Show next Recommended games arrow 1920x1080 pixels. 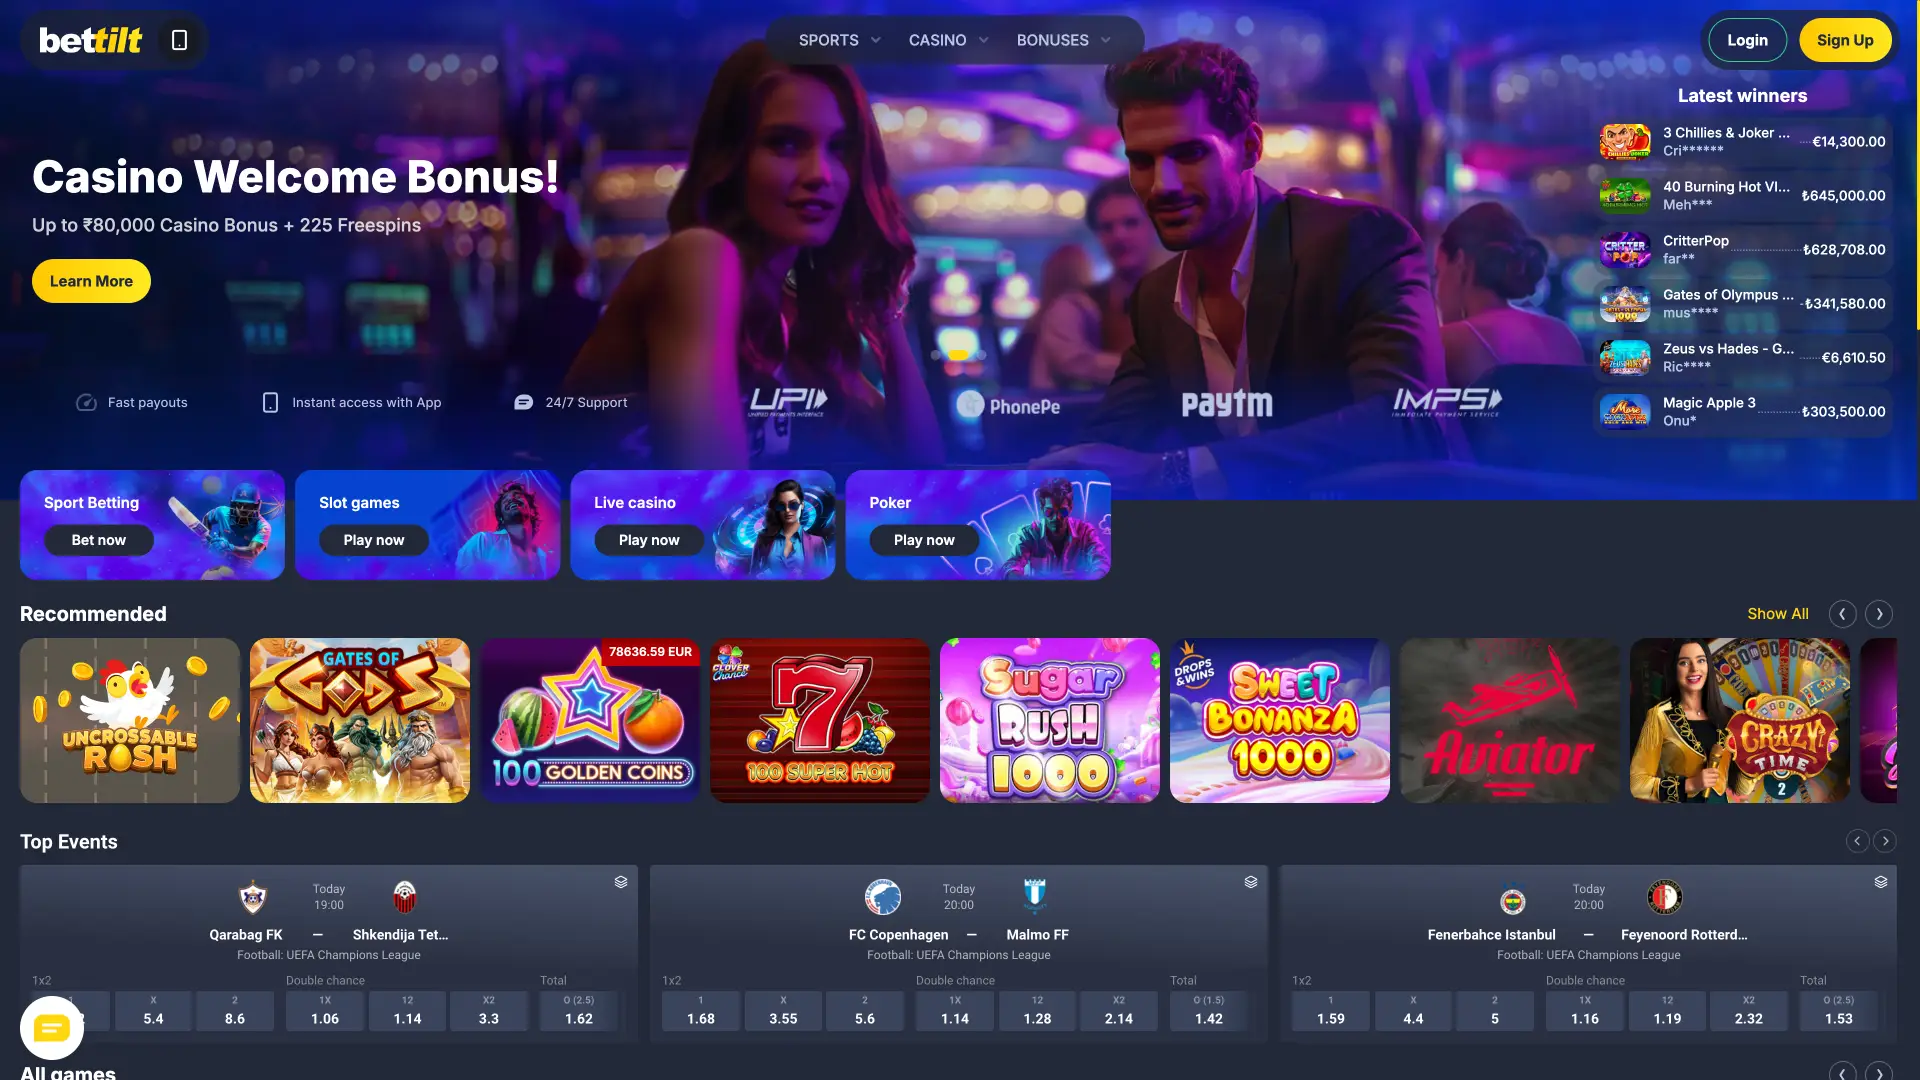tap(1879, 614)
